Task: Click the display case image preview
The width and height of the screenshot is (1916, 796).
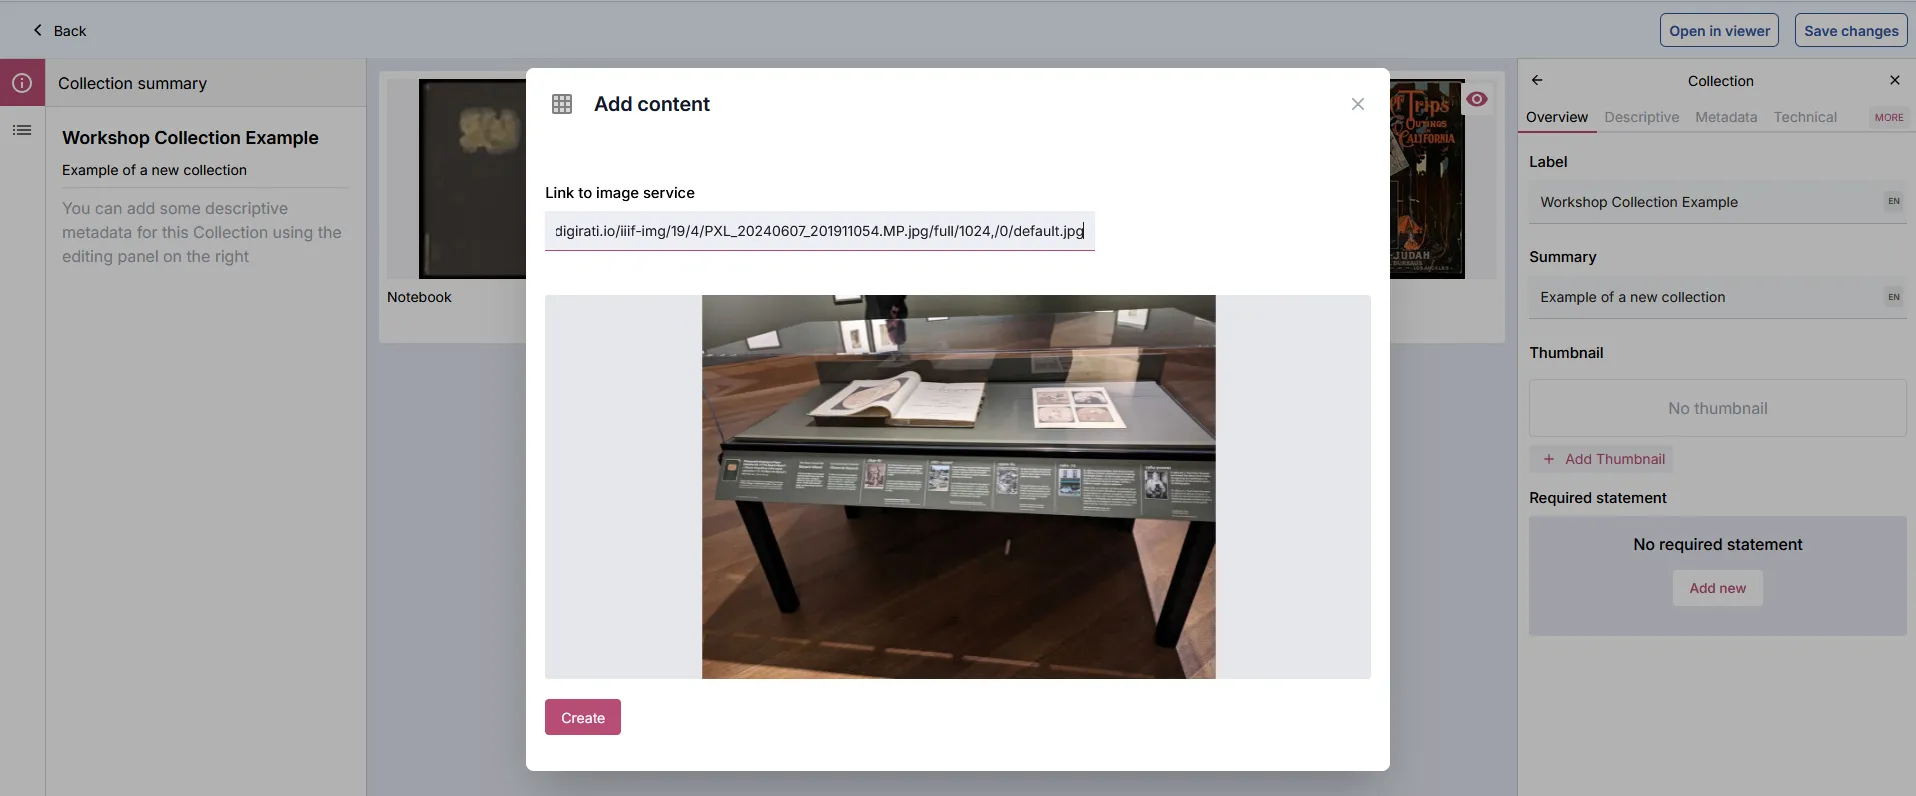Action: (958, 487)
